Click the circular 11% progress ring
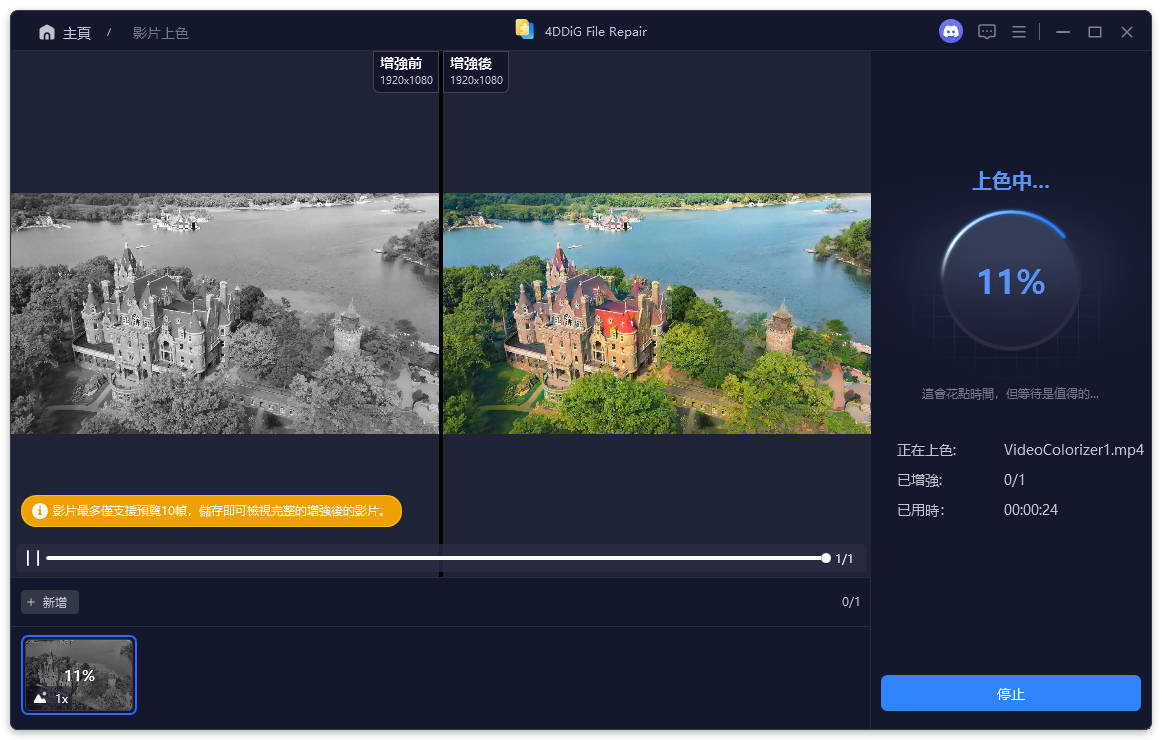 coord(1010,281)
